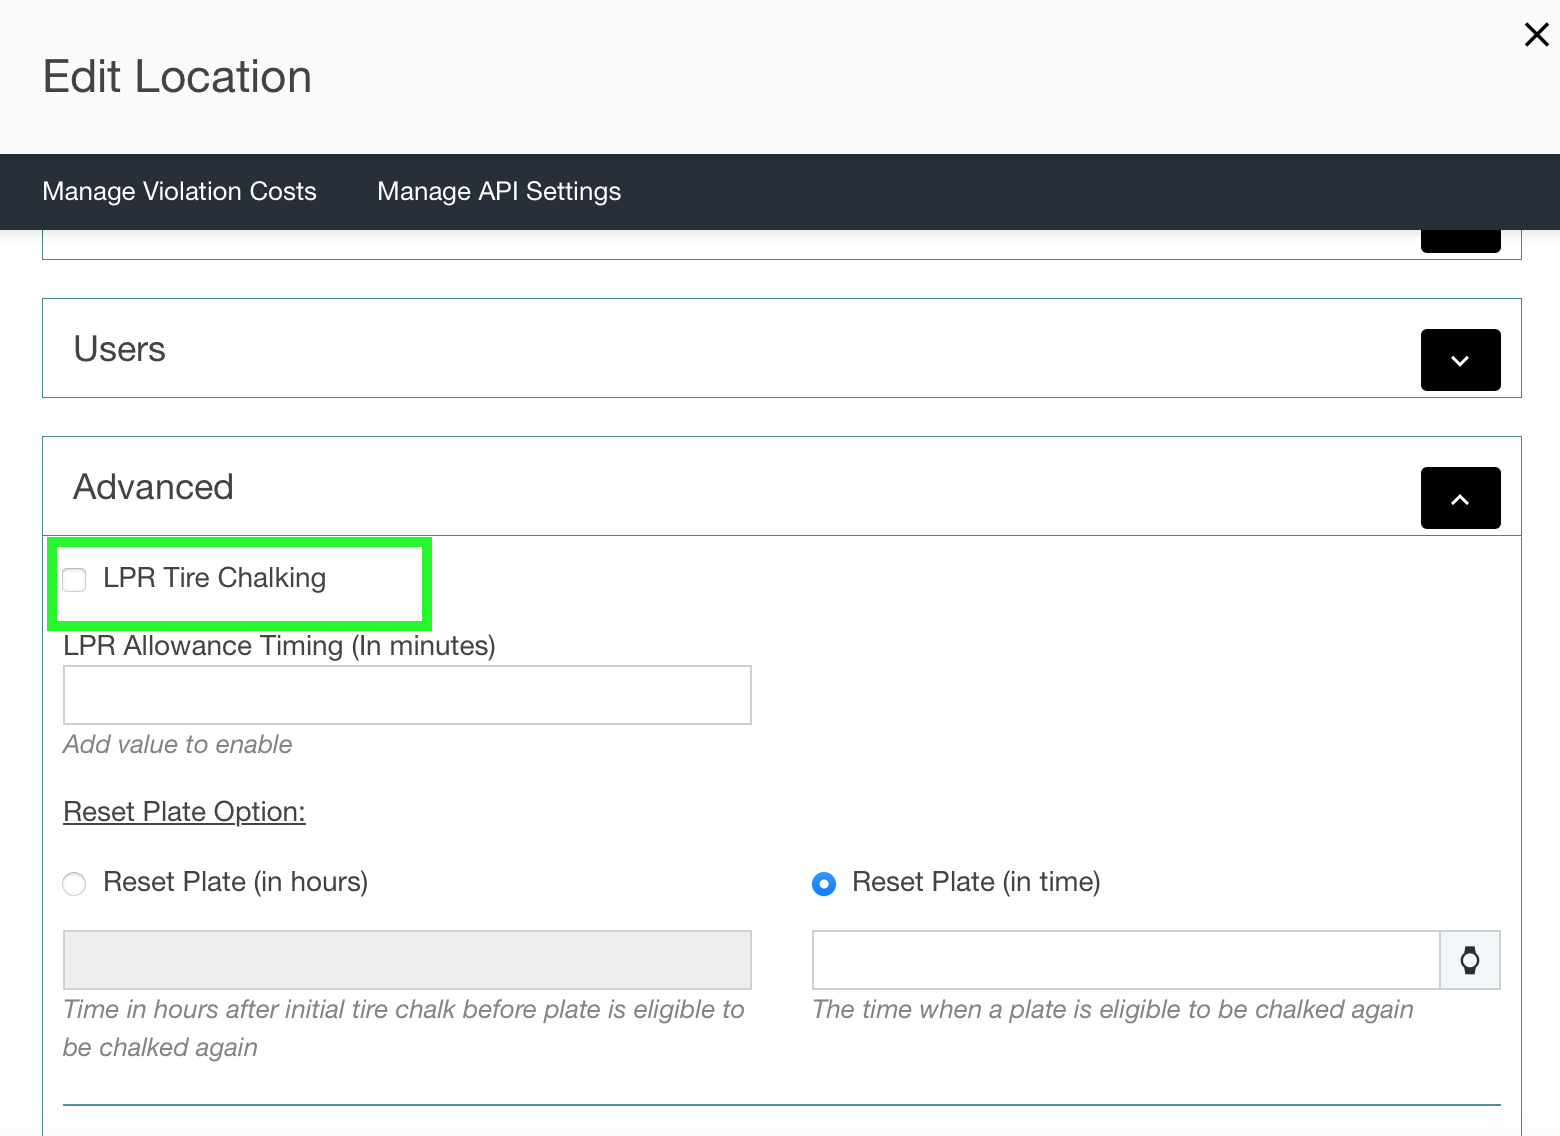Focus the LPR Allowance Timing input field
This screenshot has height=1136, width=1560.
[x=407, y=695]
